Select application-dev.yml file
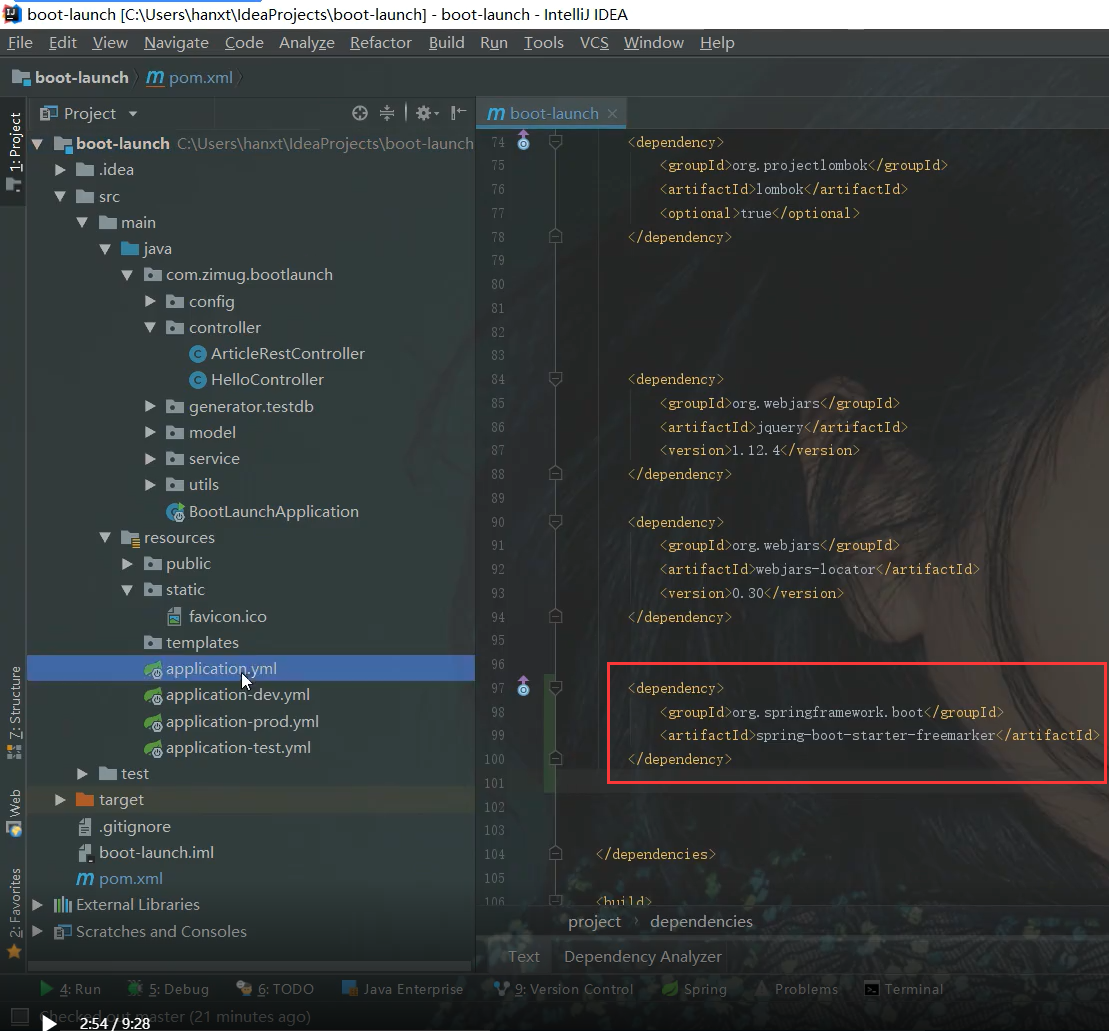Viewport: 1109px width, 1031px height. tap(238, 695)
